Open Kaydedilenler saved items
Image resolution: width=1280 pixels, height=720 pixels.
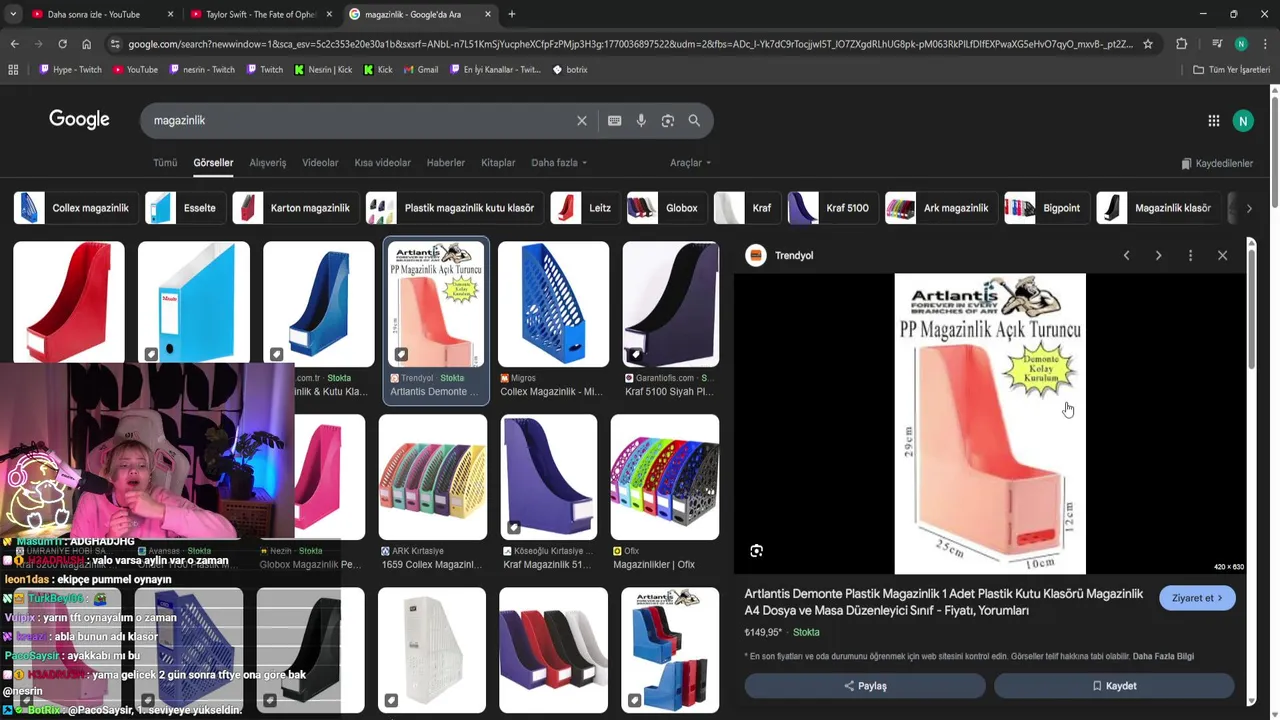[1217, 163]
